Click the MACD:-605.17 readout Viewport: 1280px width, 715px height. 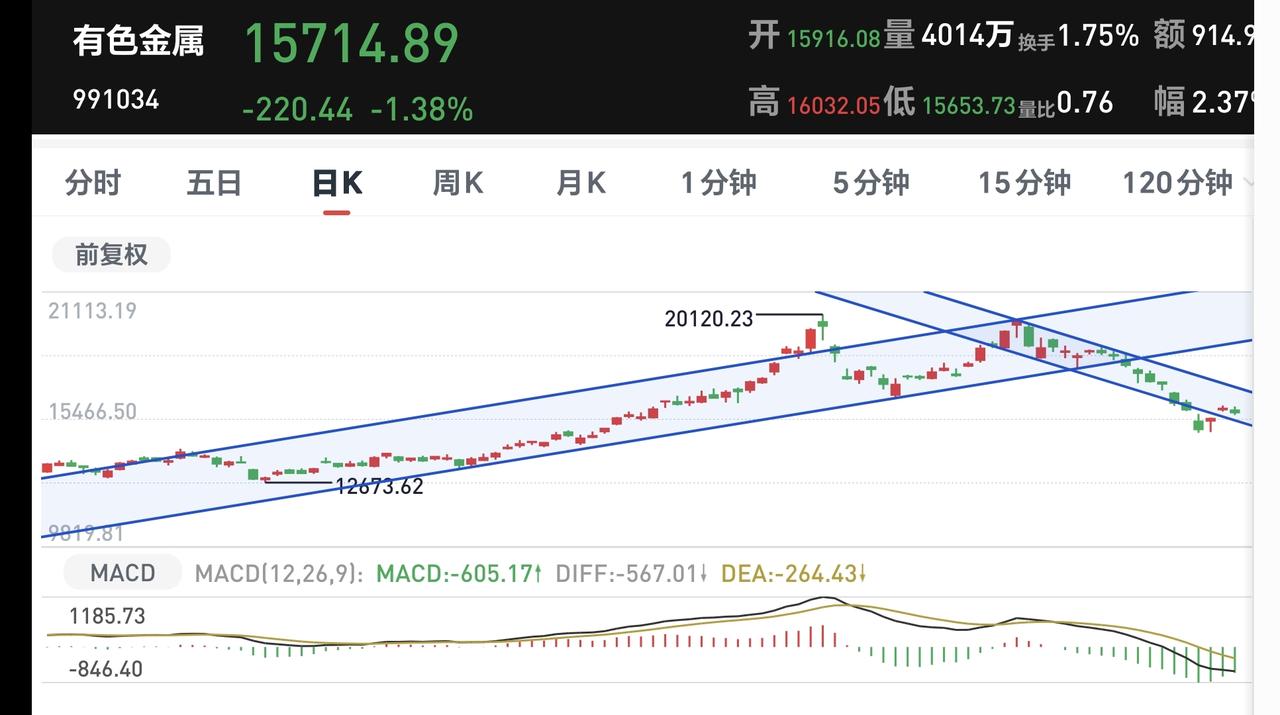tap(459, 574)
